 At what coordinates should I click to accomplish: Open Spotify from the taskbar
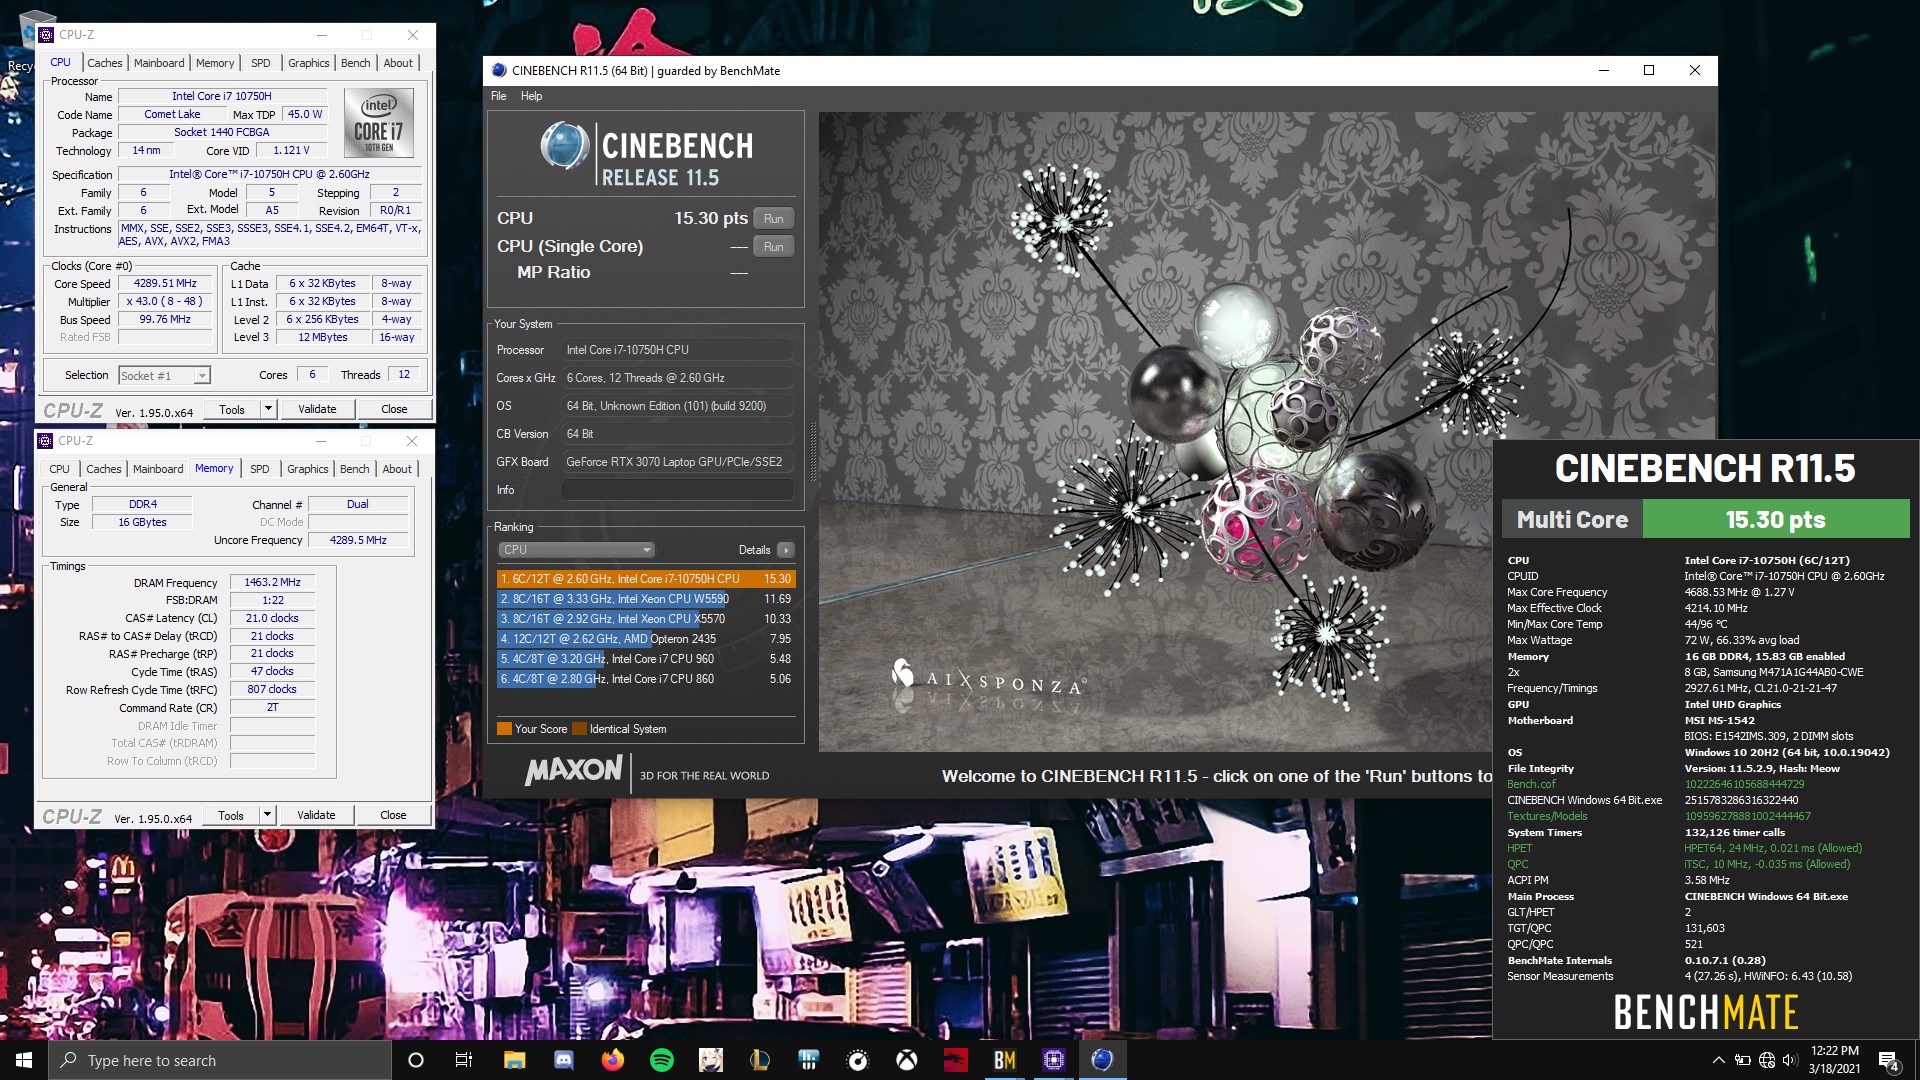661,1060
